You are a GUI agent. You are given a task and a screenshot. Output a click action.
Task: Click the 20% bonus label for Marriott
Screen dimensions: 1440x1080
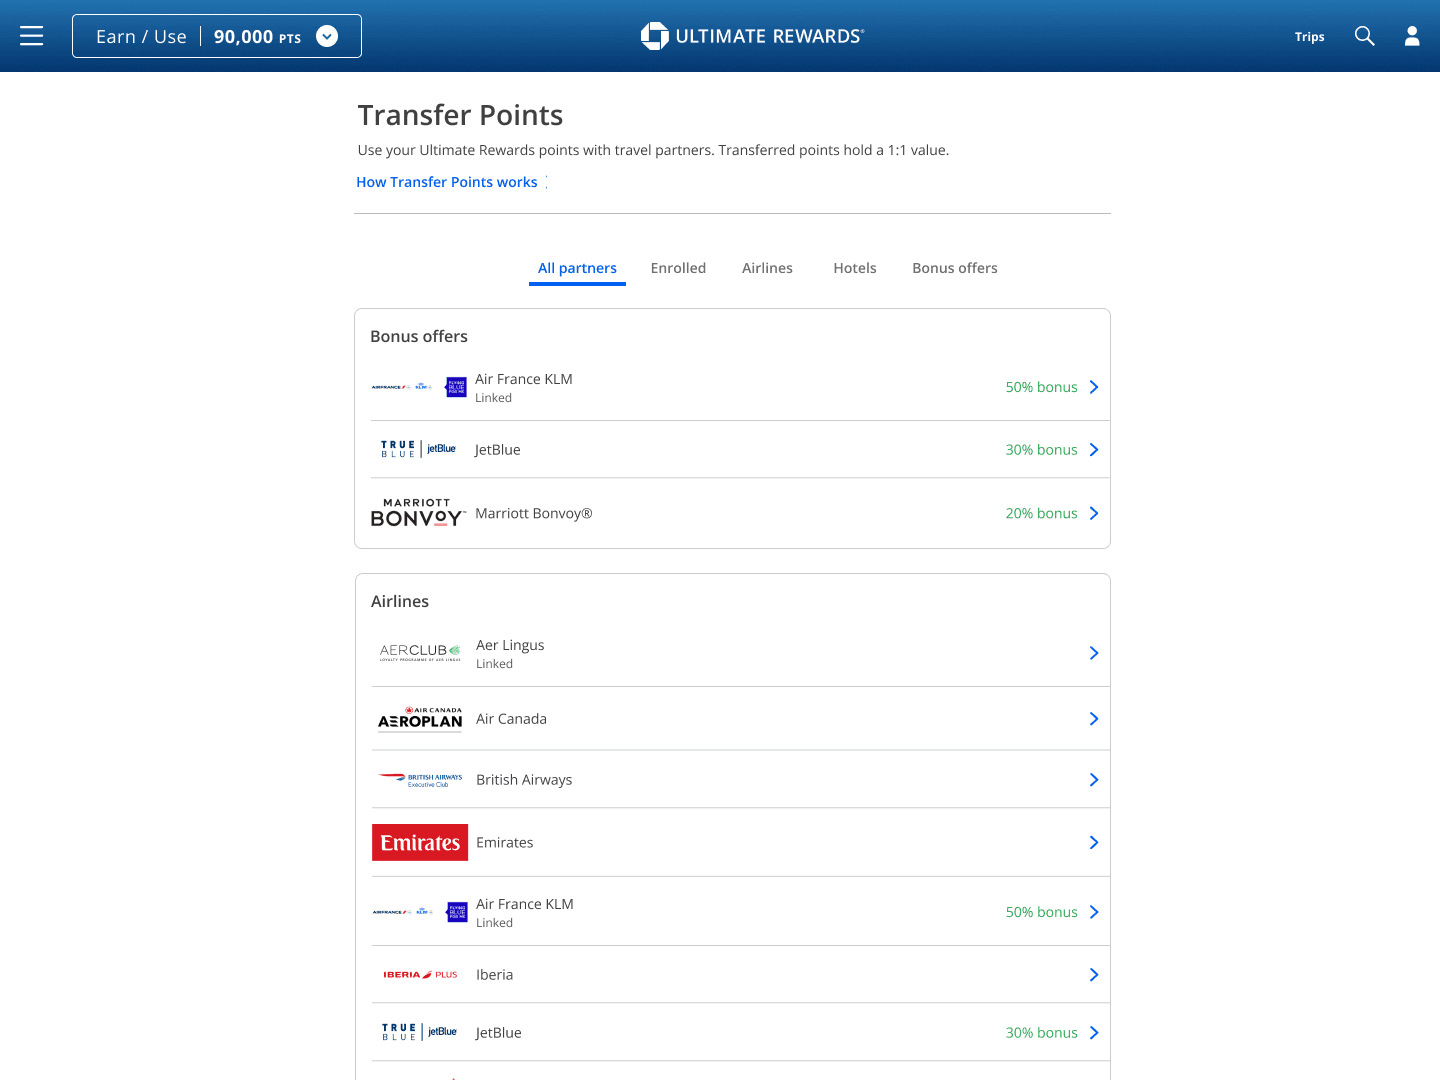(1041, 513)
